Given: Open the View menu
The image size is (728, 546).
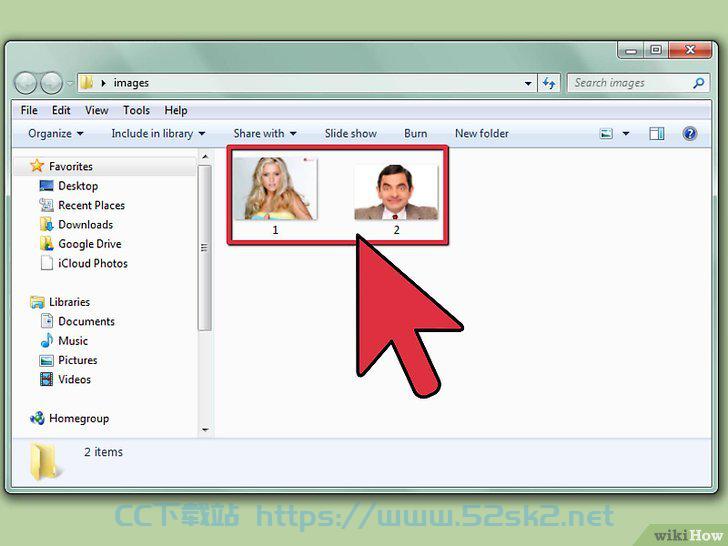Looking at the screenshot, I should 97,110.
